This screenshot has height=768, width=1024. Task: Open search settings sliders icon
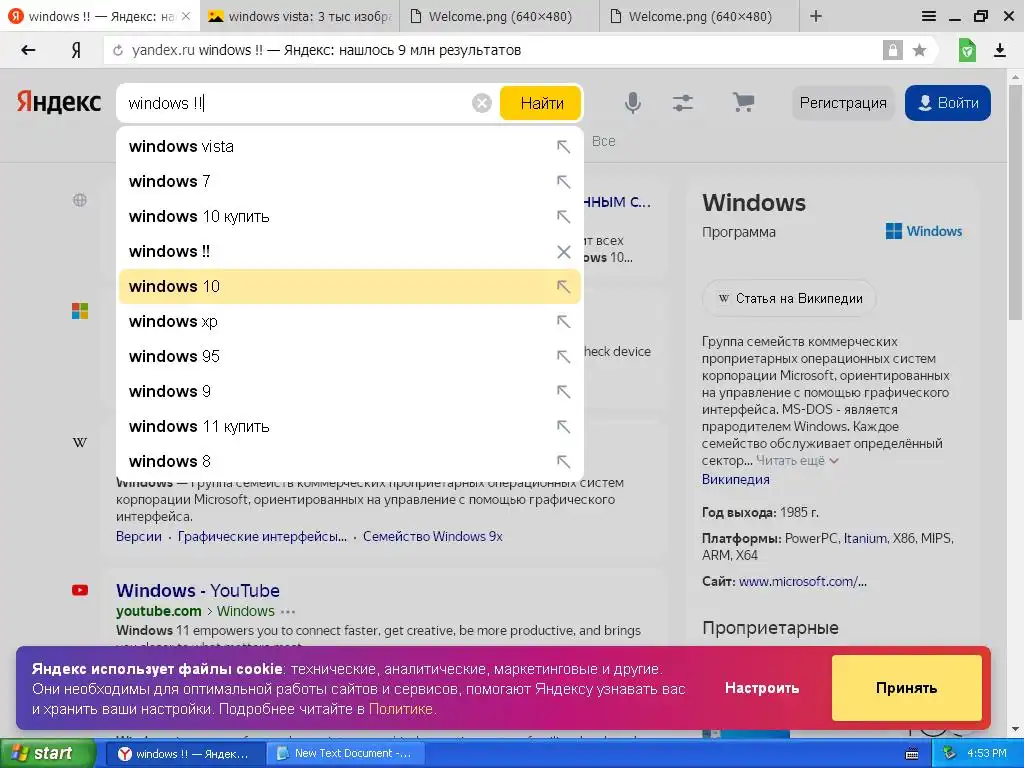[683, 103]
